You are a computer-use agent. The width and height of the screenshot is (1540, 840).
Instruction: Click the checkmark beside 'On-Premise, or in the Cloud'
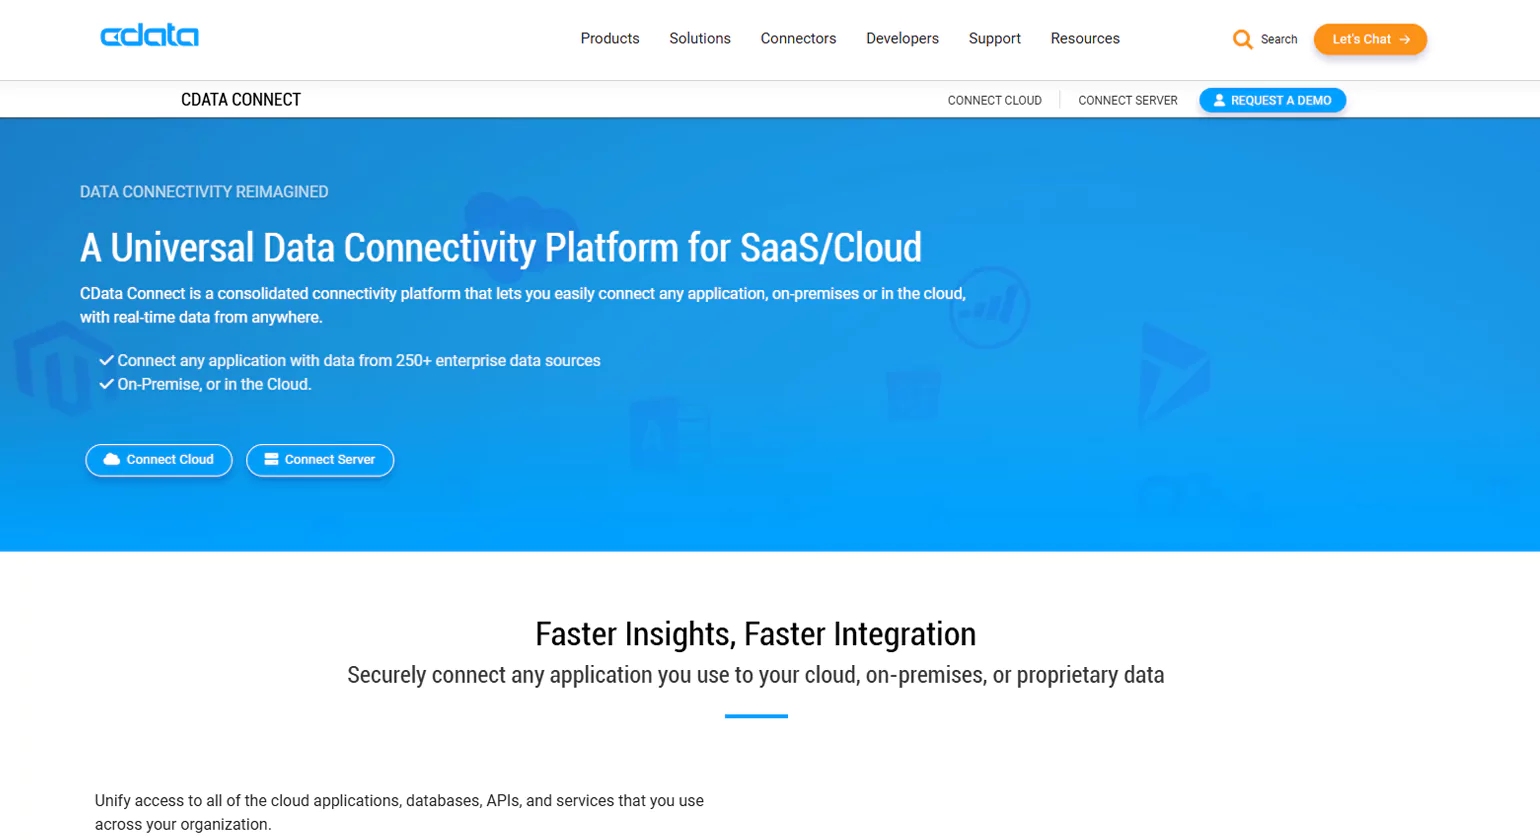107,383
